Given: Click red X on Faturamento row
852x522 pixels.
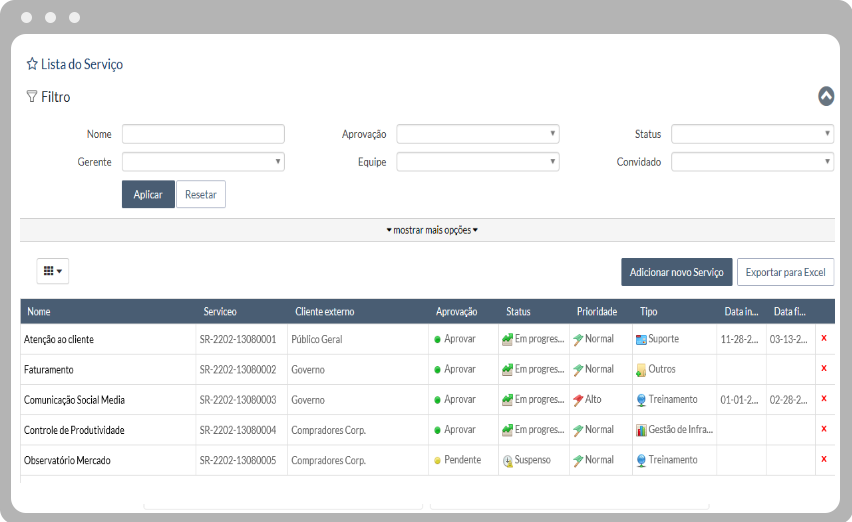Looking at the screenshot, I should pyautogui.click(x=823, y=369).
